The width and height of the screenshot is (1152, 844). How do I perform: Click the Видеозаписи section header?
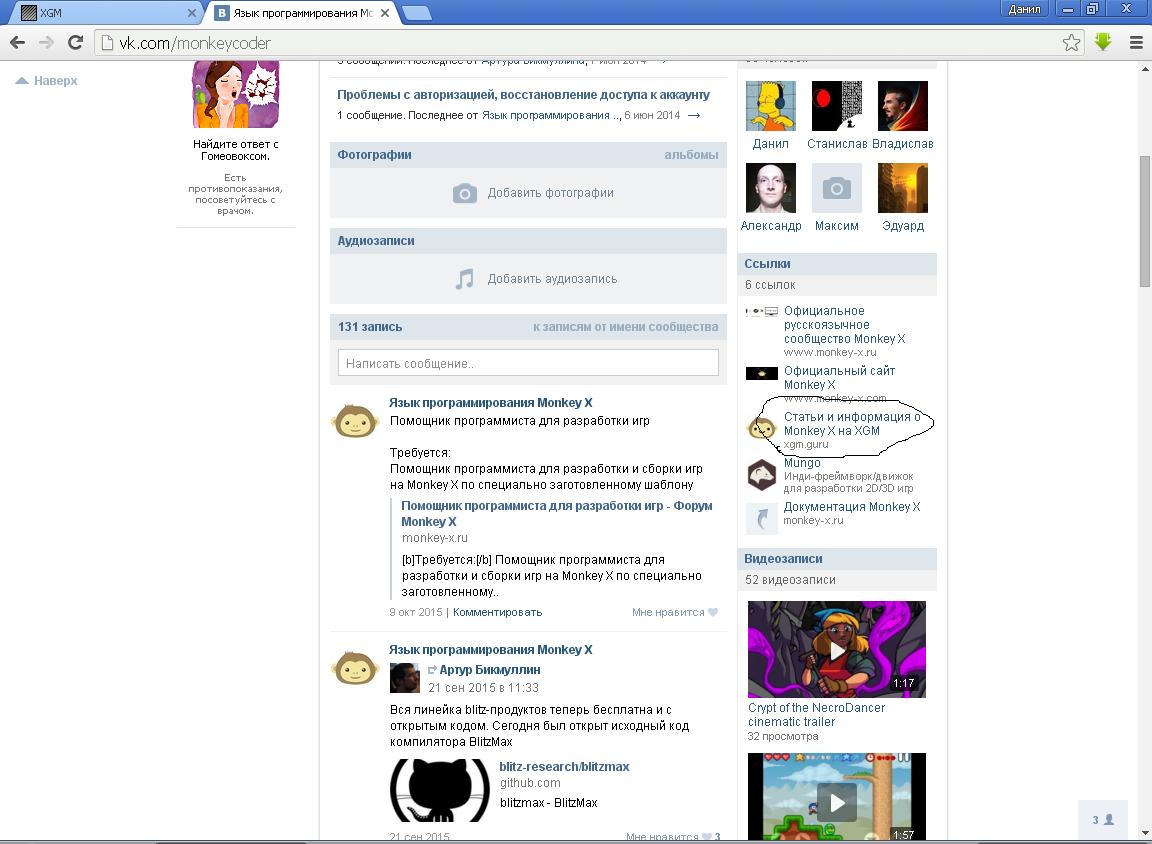783,558
